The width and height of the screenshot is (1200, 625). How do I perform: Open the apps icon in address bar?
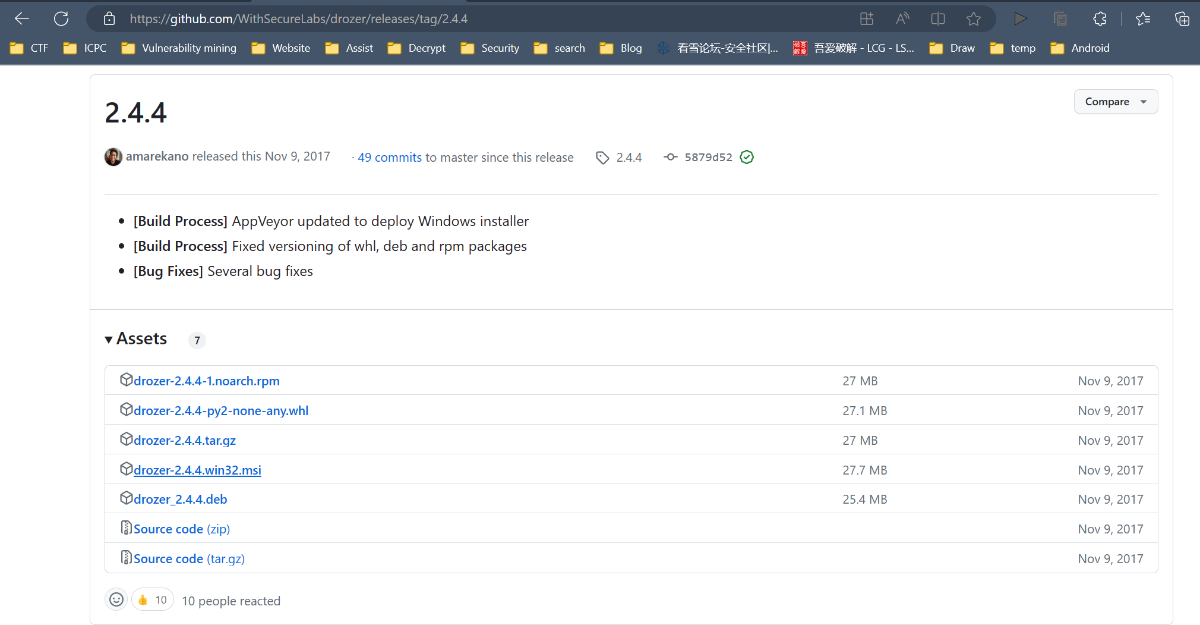(x=866, y=18)
